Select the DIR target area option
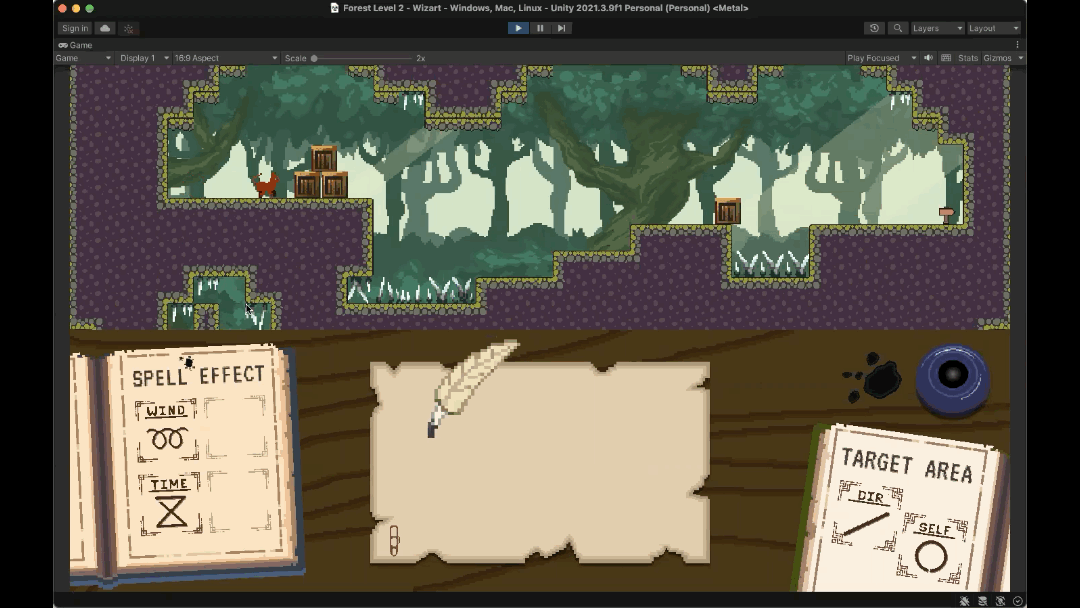Viewport: 1080px width, 608px height. (x=867, y=516)
